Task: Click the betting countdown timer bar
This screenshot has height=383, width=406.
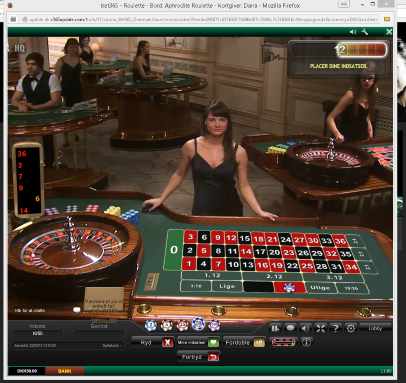Action: (339, 50)
